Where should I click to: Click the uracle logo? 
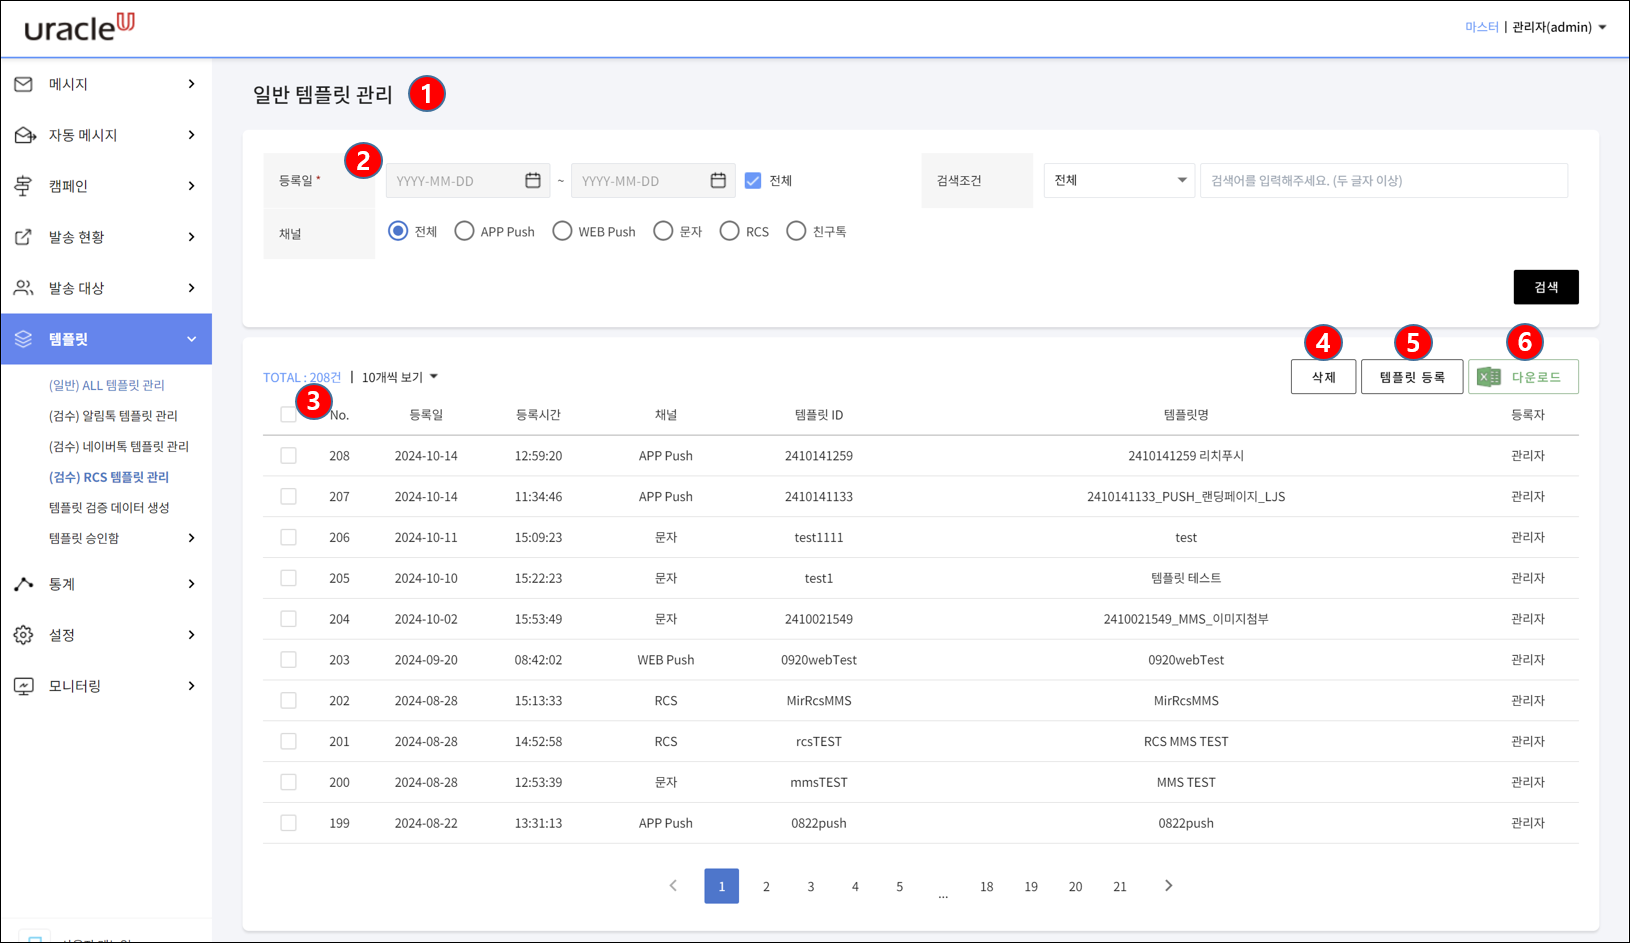click(x=80, y=27)
